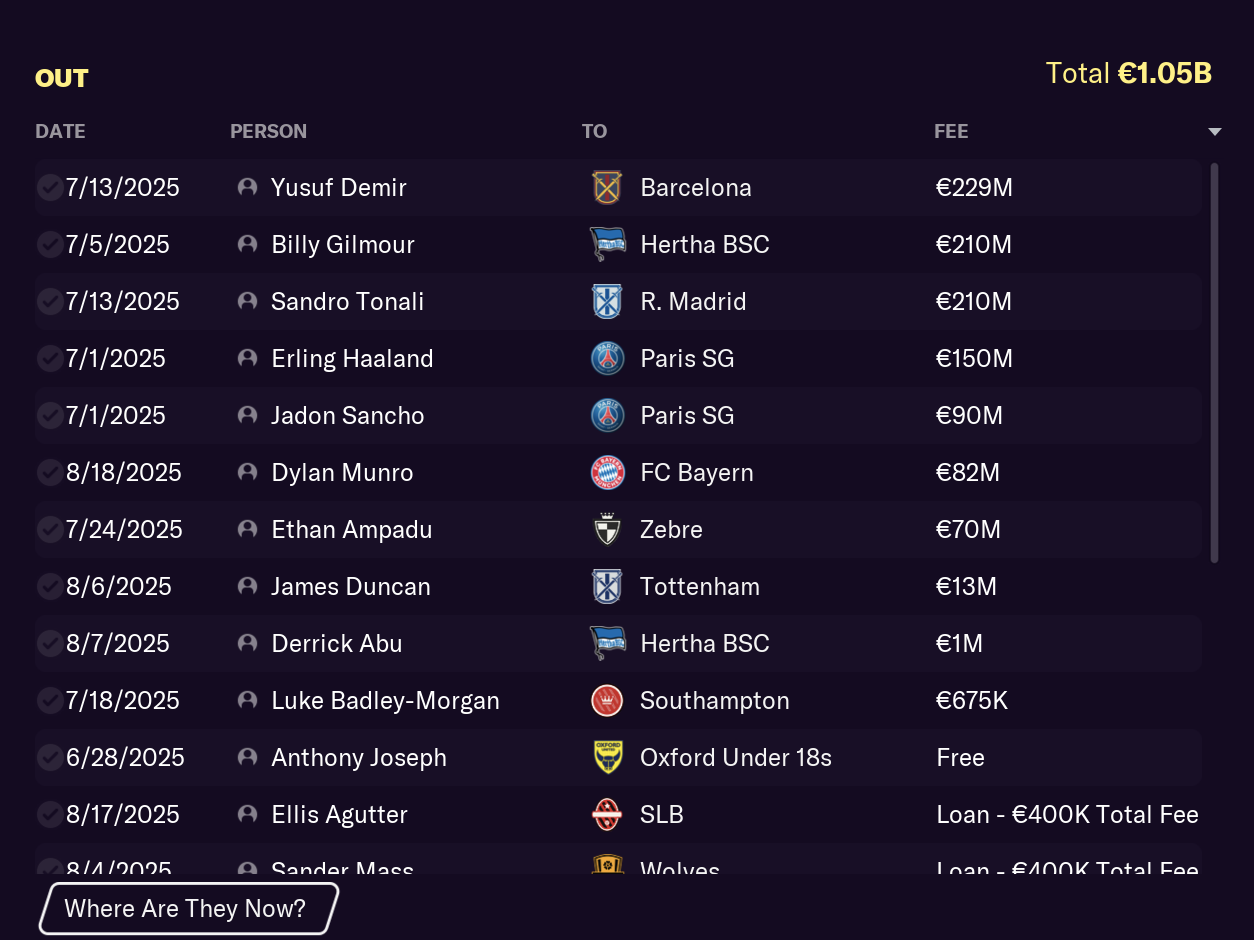Screen dimensions: 1254x940
Task: Sort the list by TO column
Action: click(x=594, y=132)
